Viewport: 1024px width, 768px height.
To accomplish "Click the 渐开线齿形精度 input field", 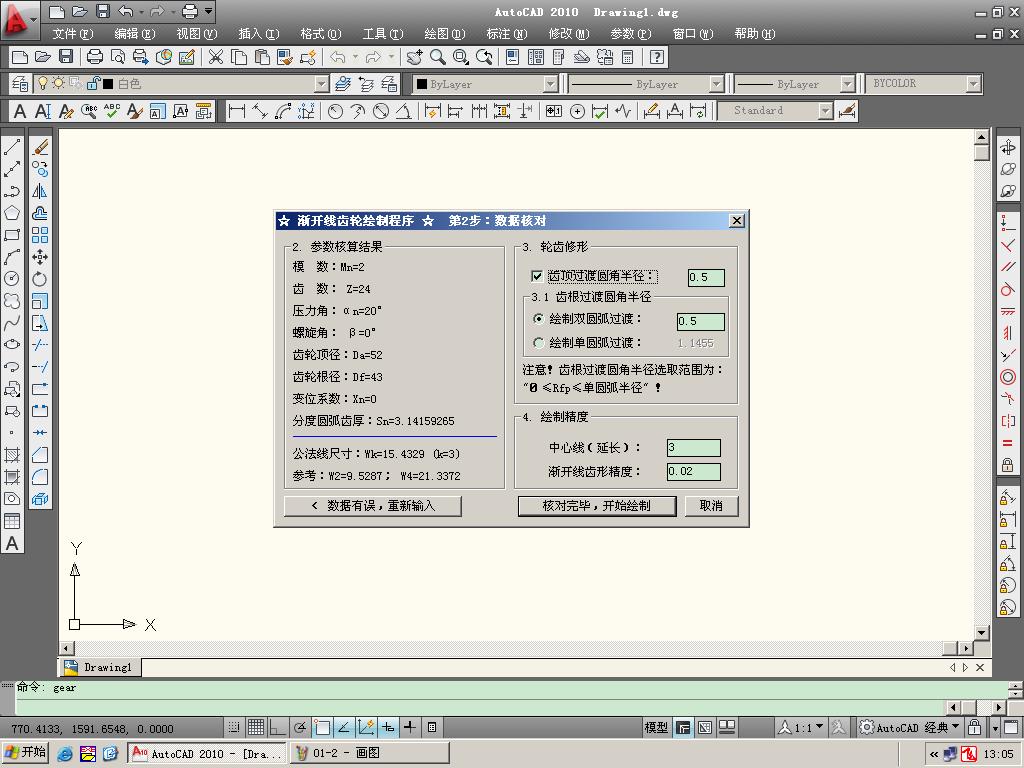I will click(x=694, y=472).
